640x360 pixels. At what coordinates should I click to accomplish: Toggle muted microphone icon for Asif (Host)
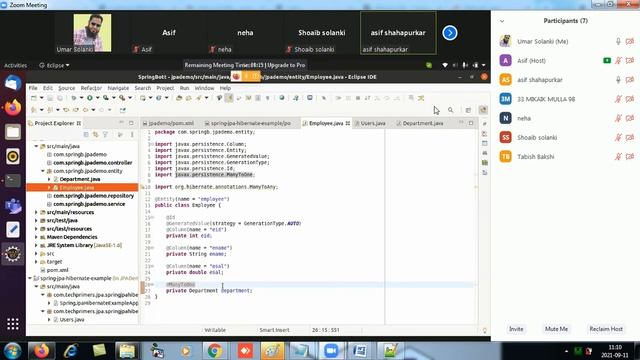tap(618, 60)
